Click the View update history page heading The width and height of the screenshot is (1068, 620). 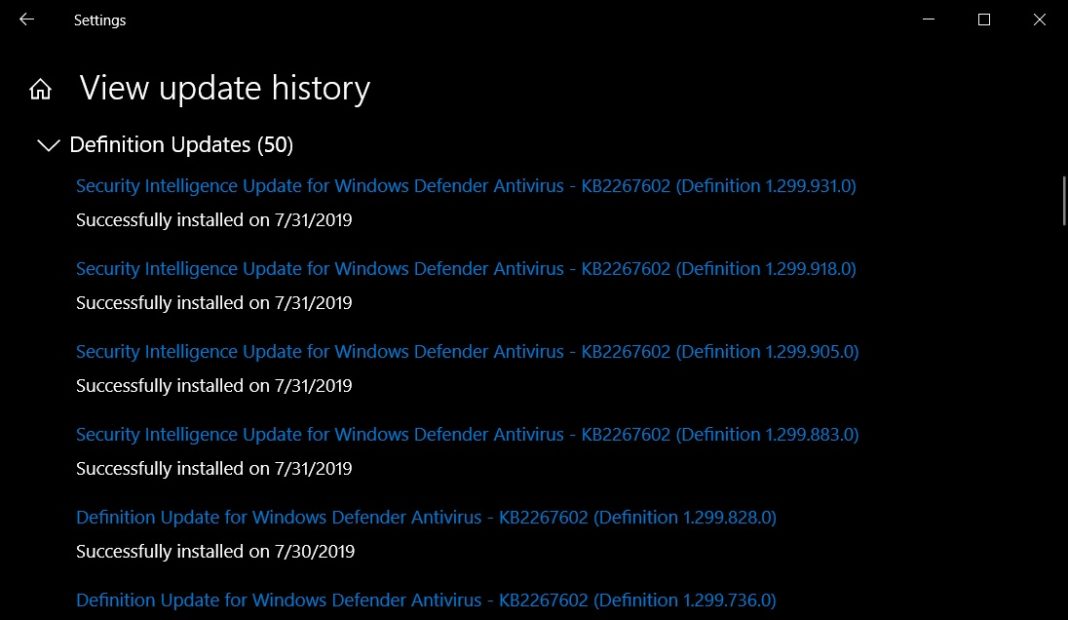(x=224, y=88)
